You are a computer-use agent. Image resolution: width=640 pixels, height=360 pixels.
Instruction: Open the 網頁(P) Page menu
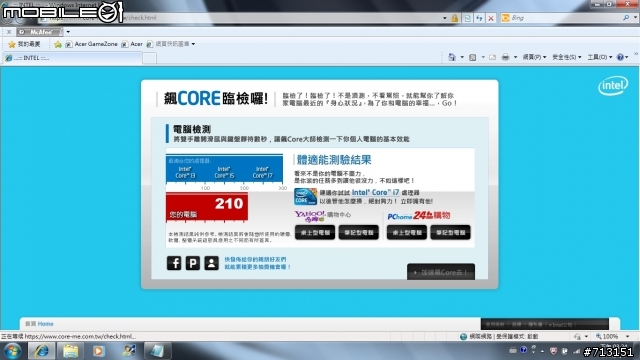coord(534,57)
